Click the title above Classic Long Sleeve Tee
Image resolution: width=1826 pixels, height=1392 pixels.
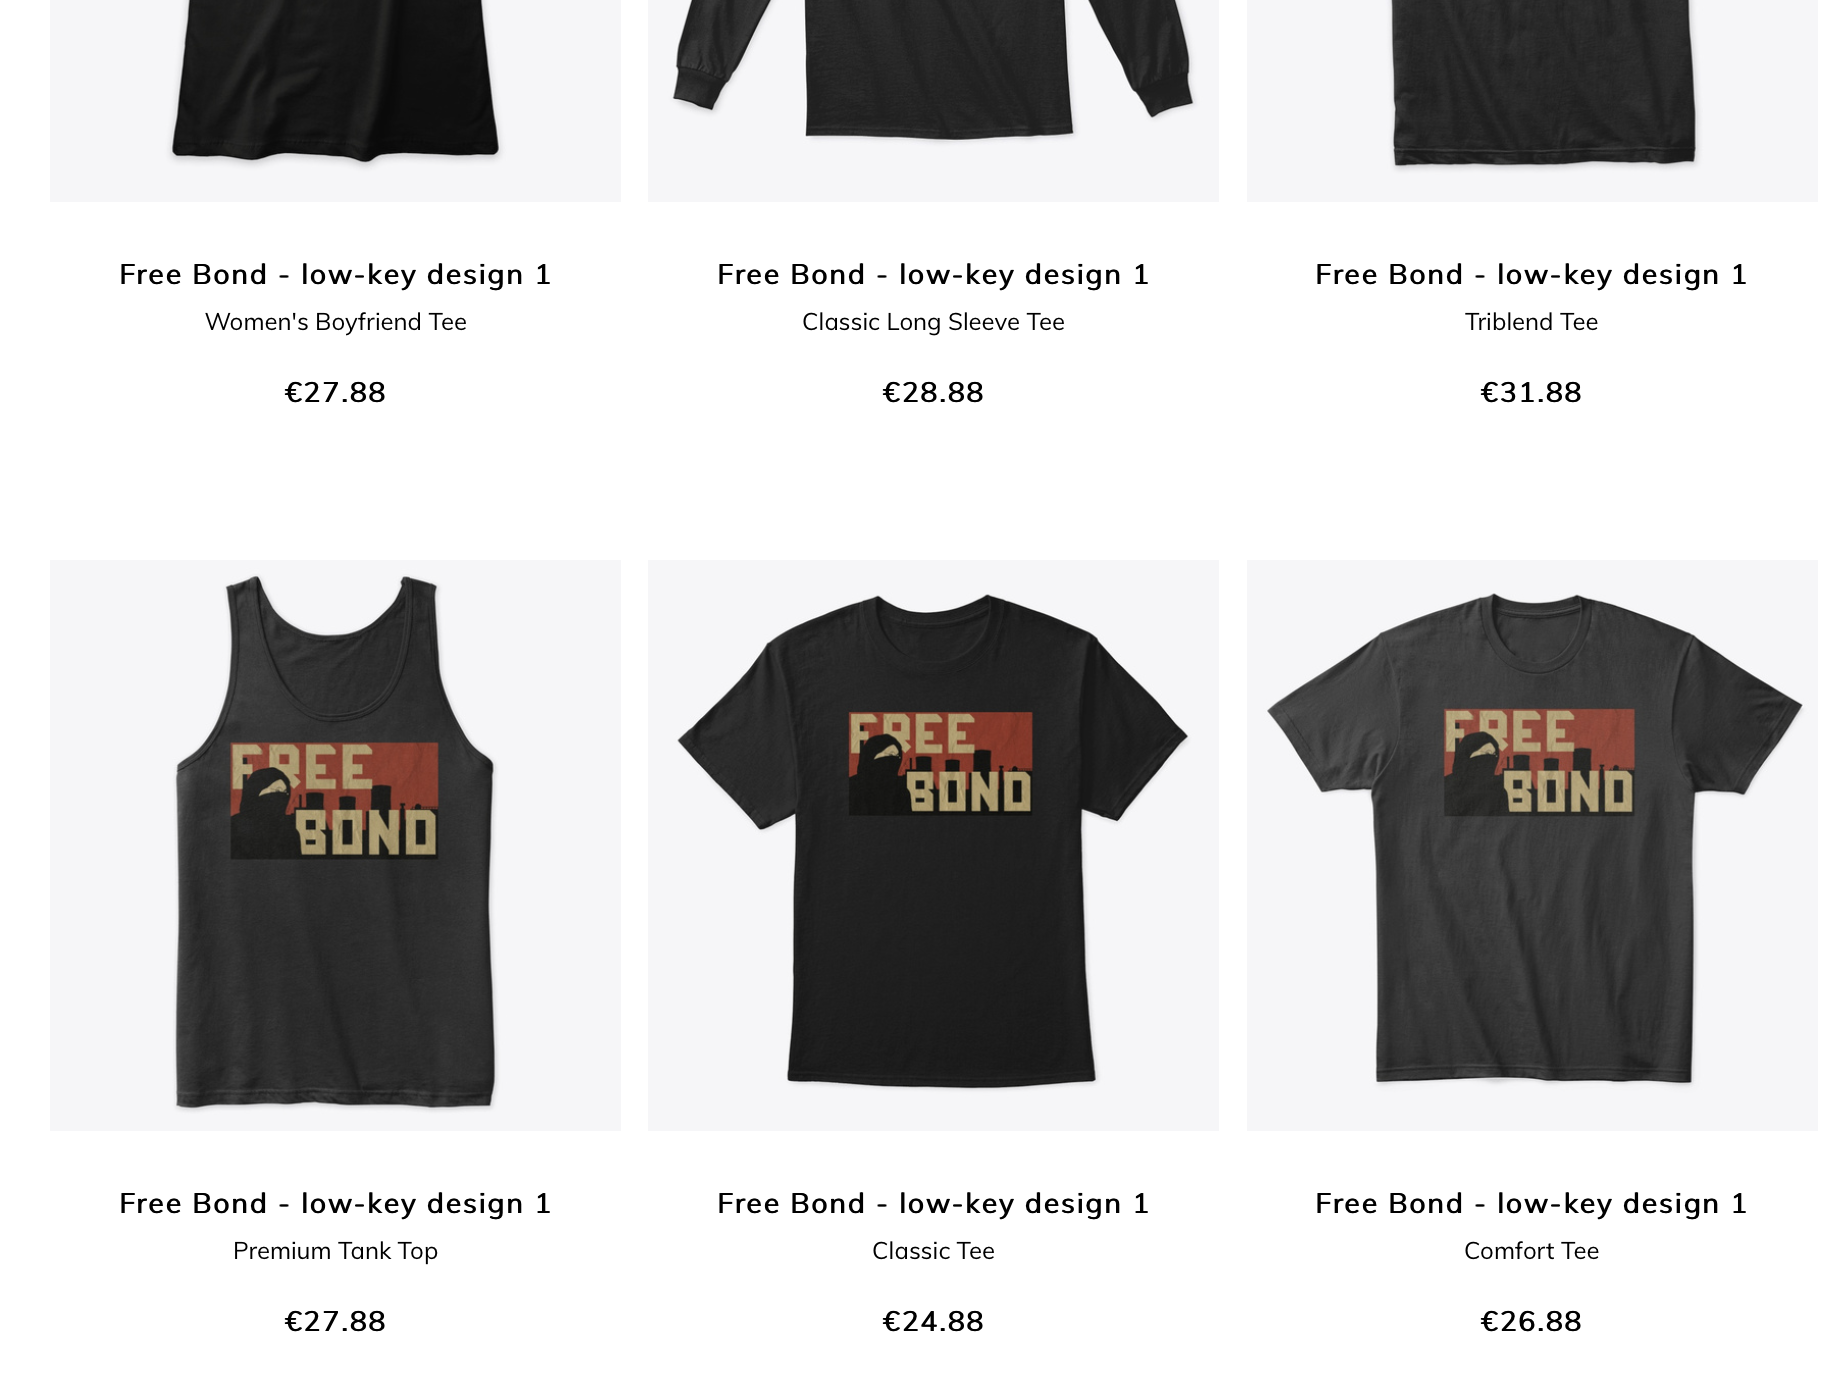(933, 275)
